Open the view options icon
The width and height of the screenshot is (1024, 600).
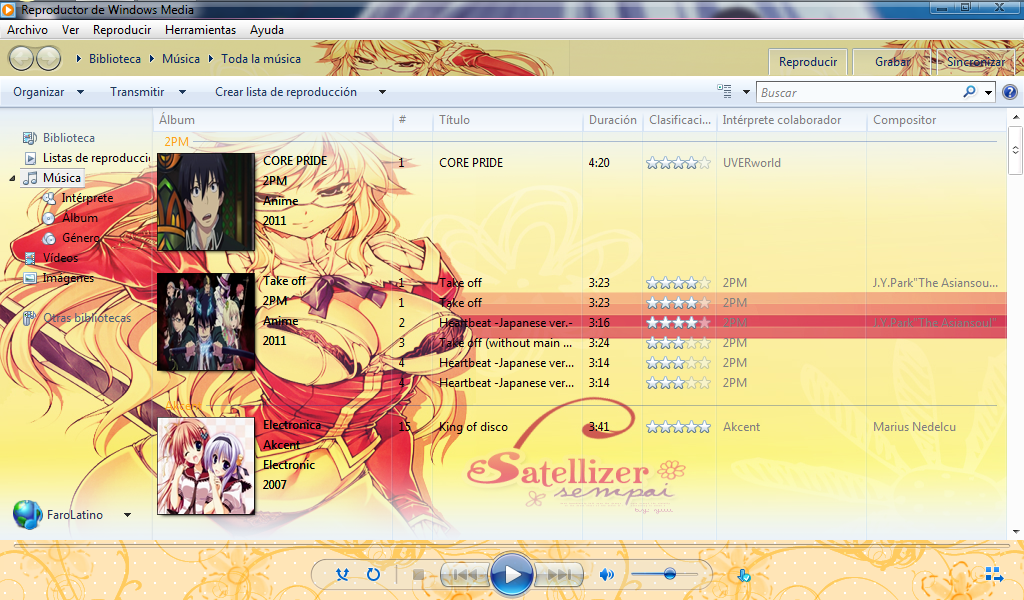724,91
